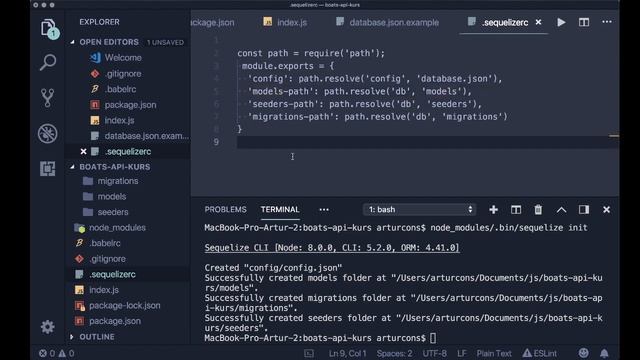Expand the models folder
The image size is (640, 360).
coord(111,196)
